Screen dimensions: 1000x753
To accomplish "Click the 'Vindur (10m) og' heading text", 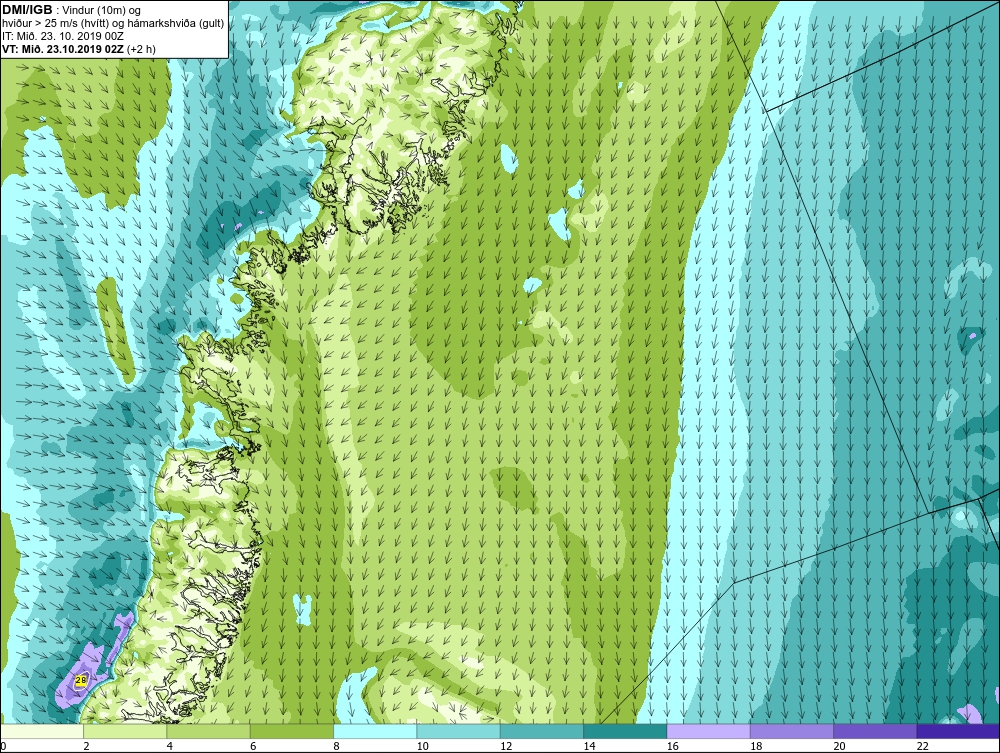I will pos(102,10).
